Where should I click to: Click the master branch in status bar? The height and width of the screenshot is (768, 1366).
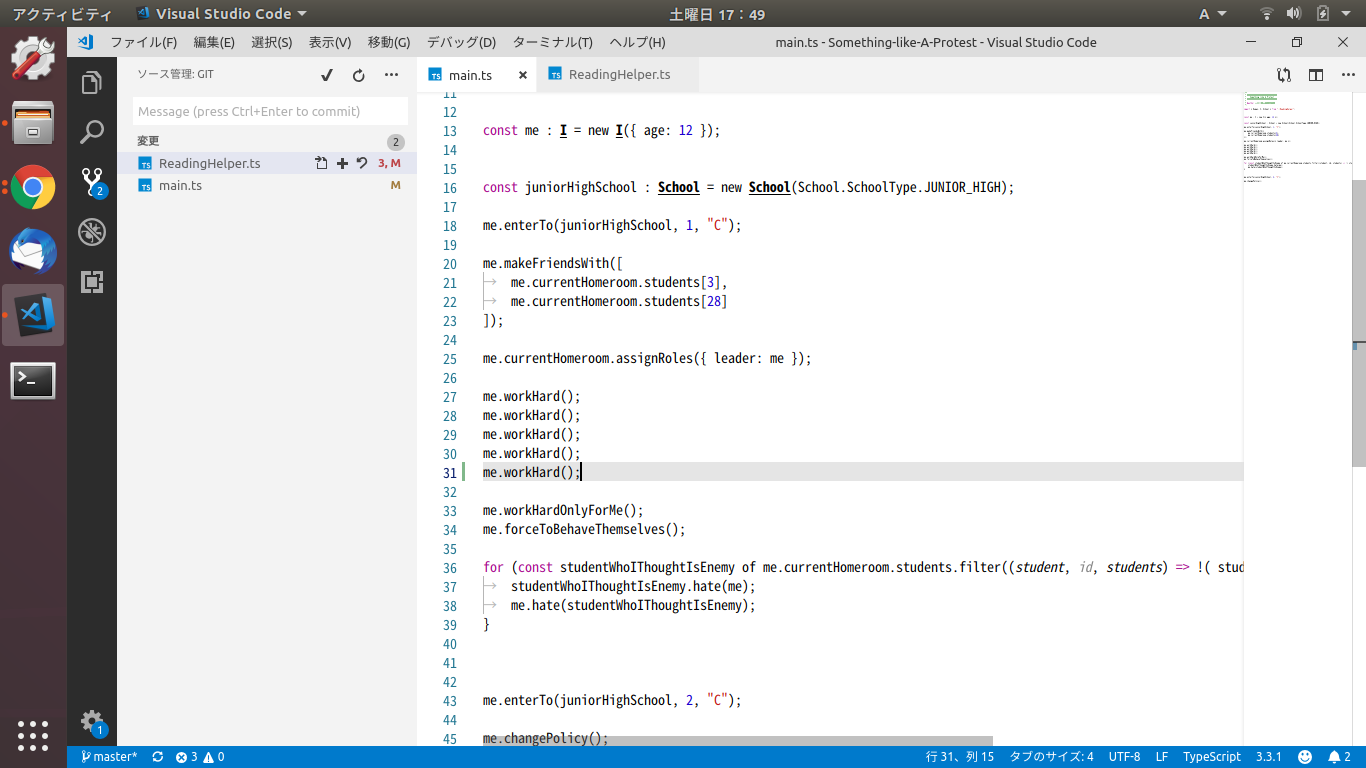click(x=109, y=757)
